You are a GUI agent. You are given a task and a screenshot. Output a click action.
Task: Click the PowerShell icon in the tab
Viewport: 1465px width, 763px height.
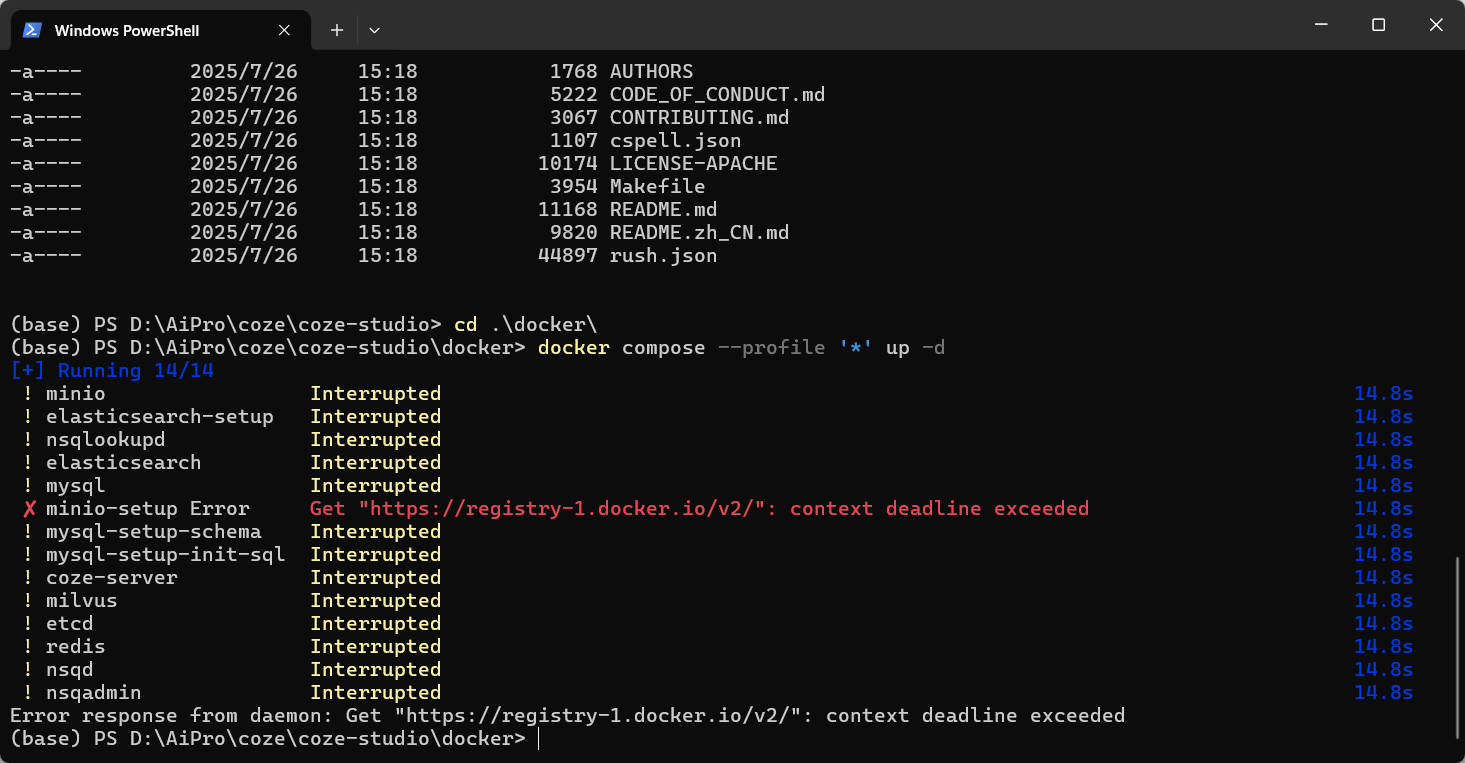(32, 30)
